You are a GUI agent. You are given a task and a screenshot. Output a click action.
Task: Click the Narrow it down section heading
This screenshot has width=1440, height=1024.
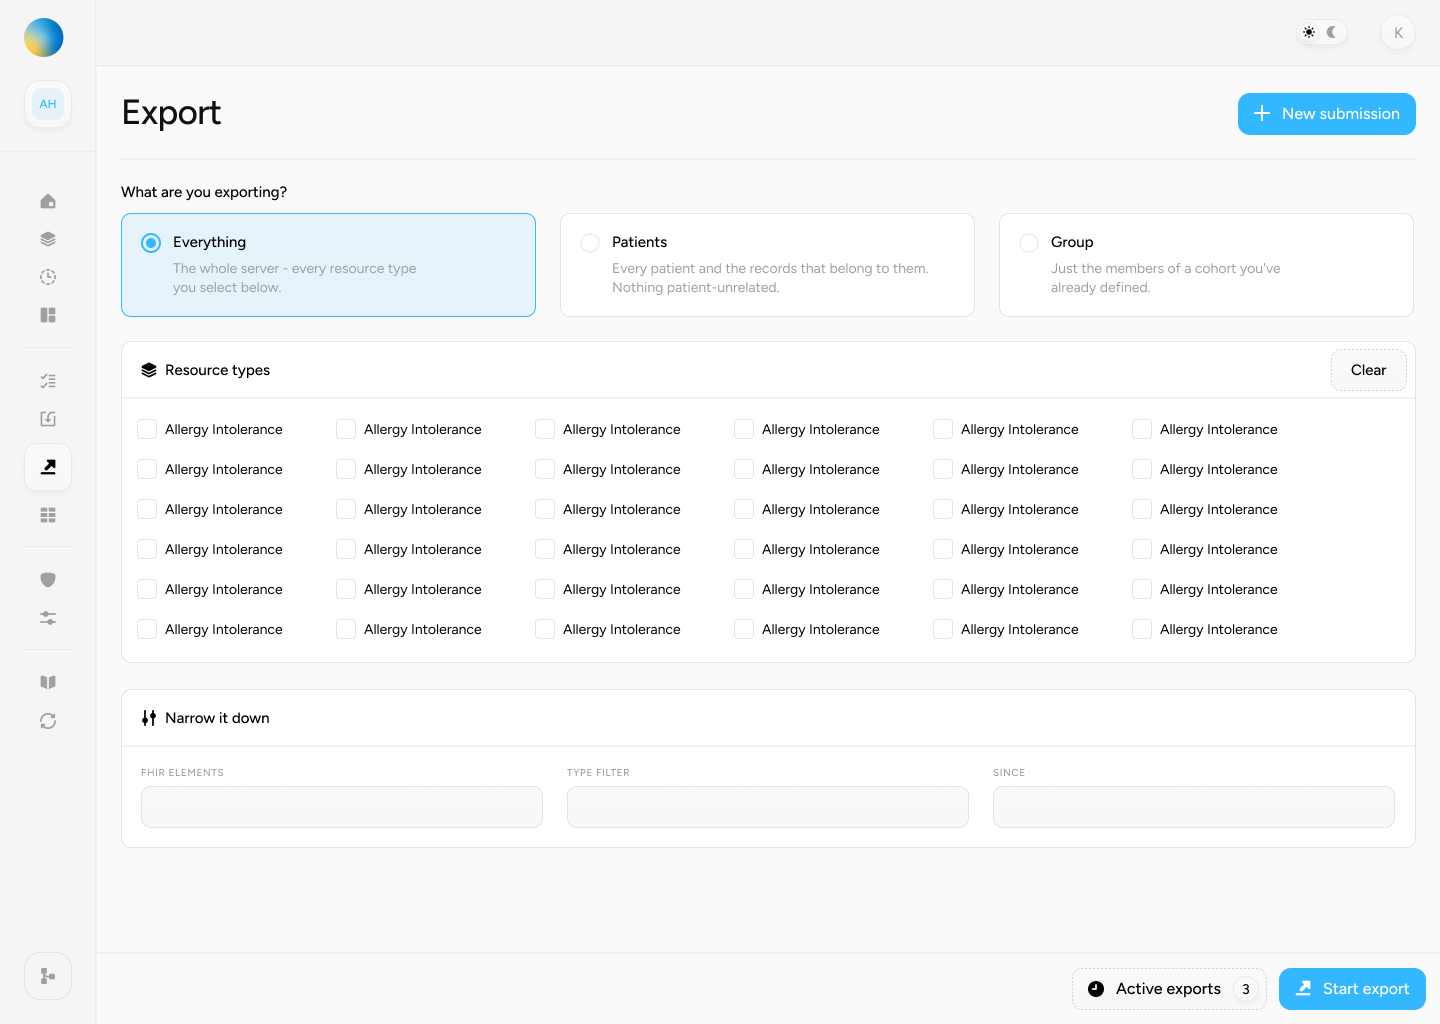(x=217, y=718)
